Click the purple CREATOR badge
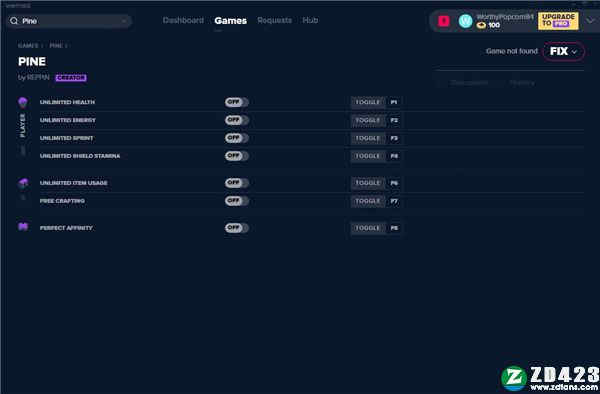 tap(71, 78)
